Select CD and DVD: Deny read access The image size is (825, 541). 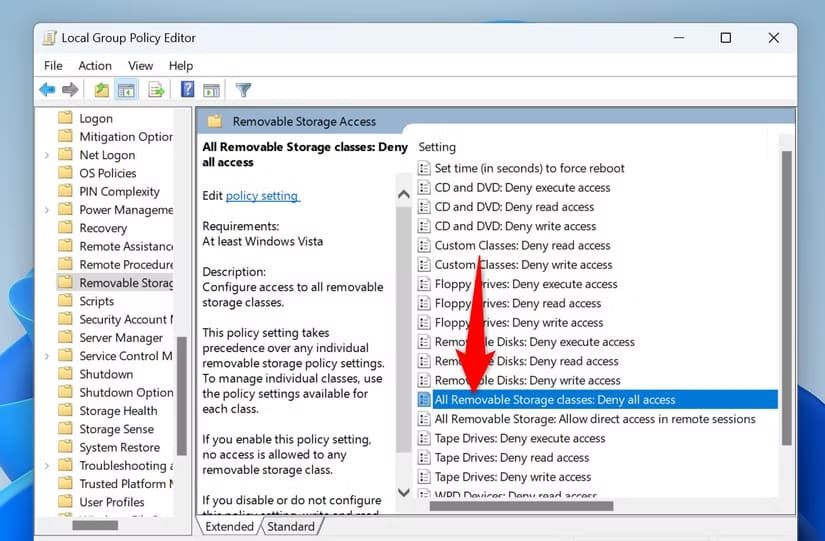(514, 207)
